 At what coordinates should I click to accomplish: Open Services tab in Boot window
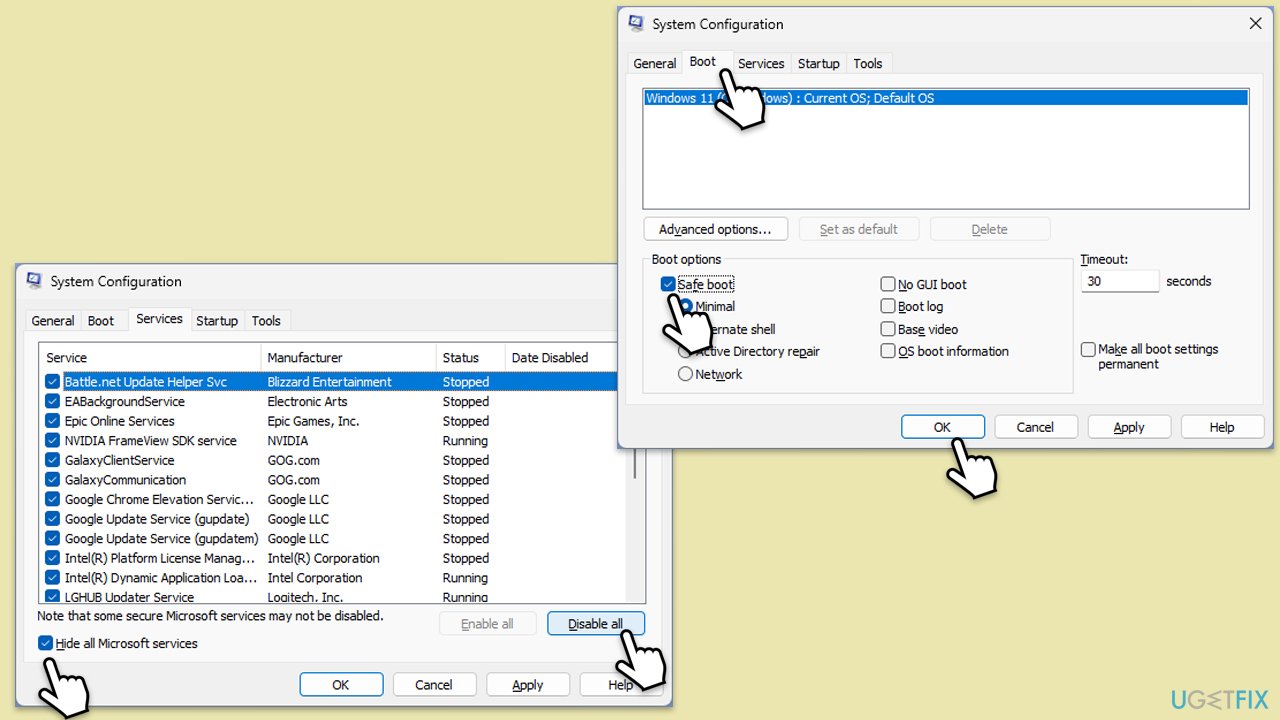tap(761, 63)
